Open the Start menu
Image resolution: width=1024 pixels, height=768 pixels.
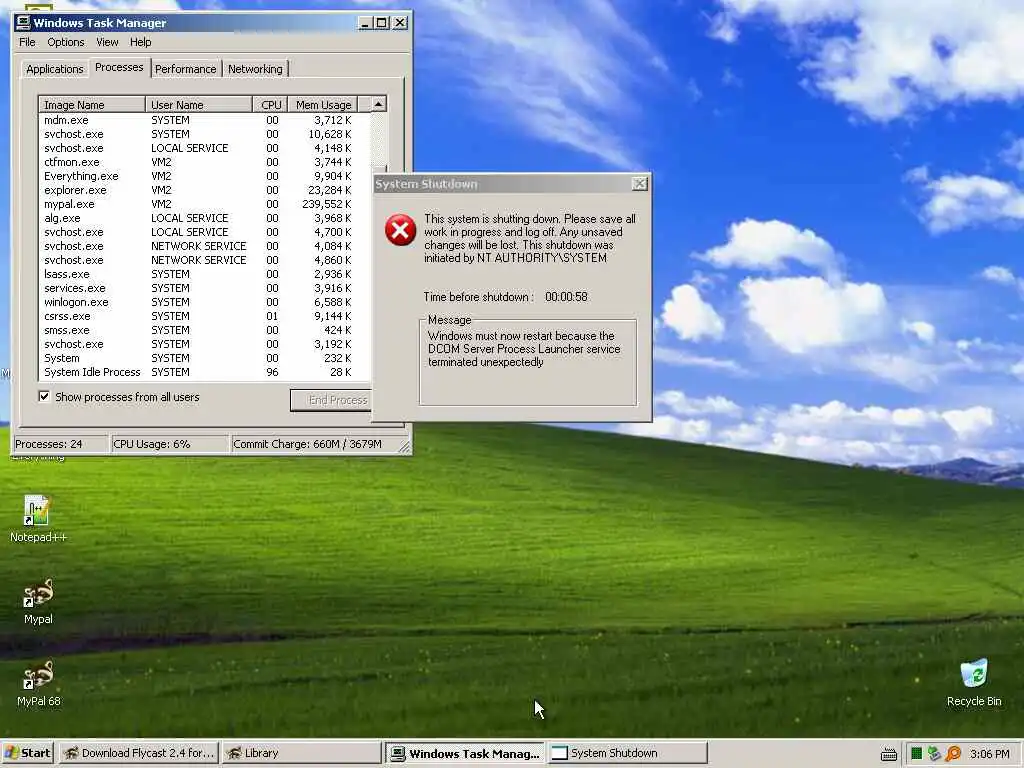pyautogui.click(x=28, y=753)
